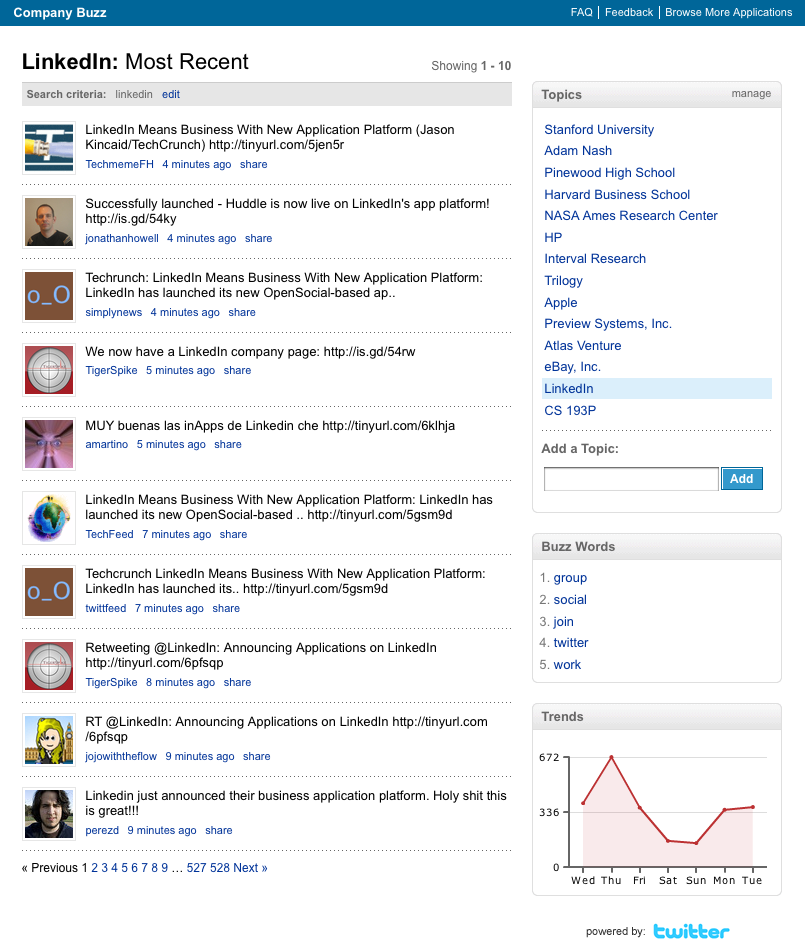Click the Feedback header link
The image size is (805, 949).
[x=629, y=13]
